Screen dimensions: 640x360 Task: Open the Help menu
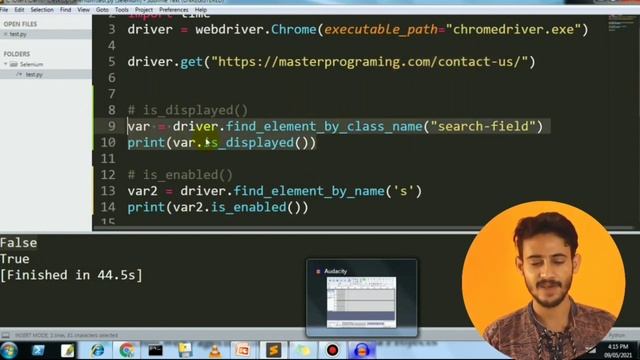click(201, 9)
